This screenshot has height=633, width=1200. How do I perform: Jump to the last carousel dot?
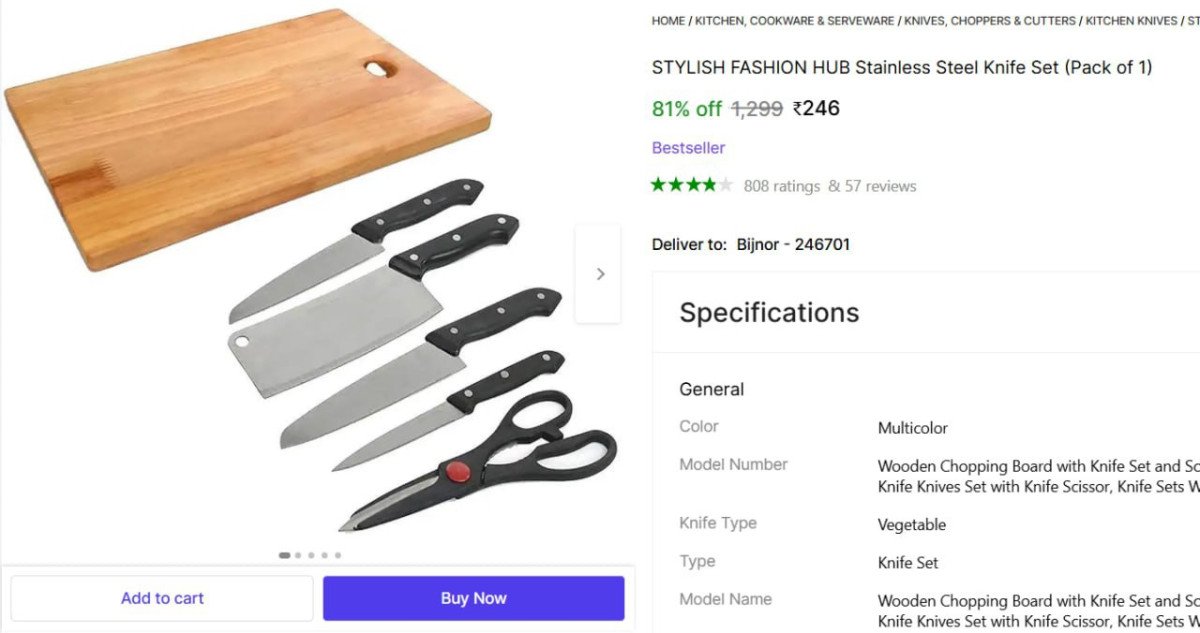[x=338, y=555]
